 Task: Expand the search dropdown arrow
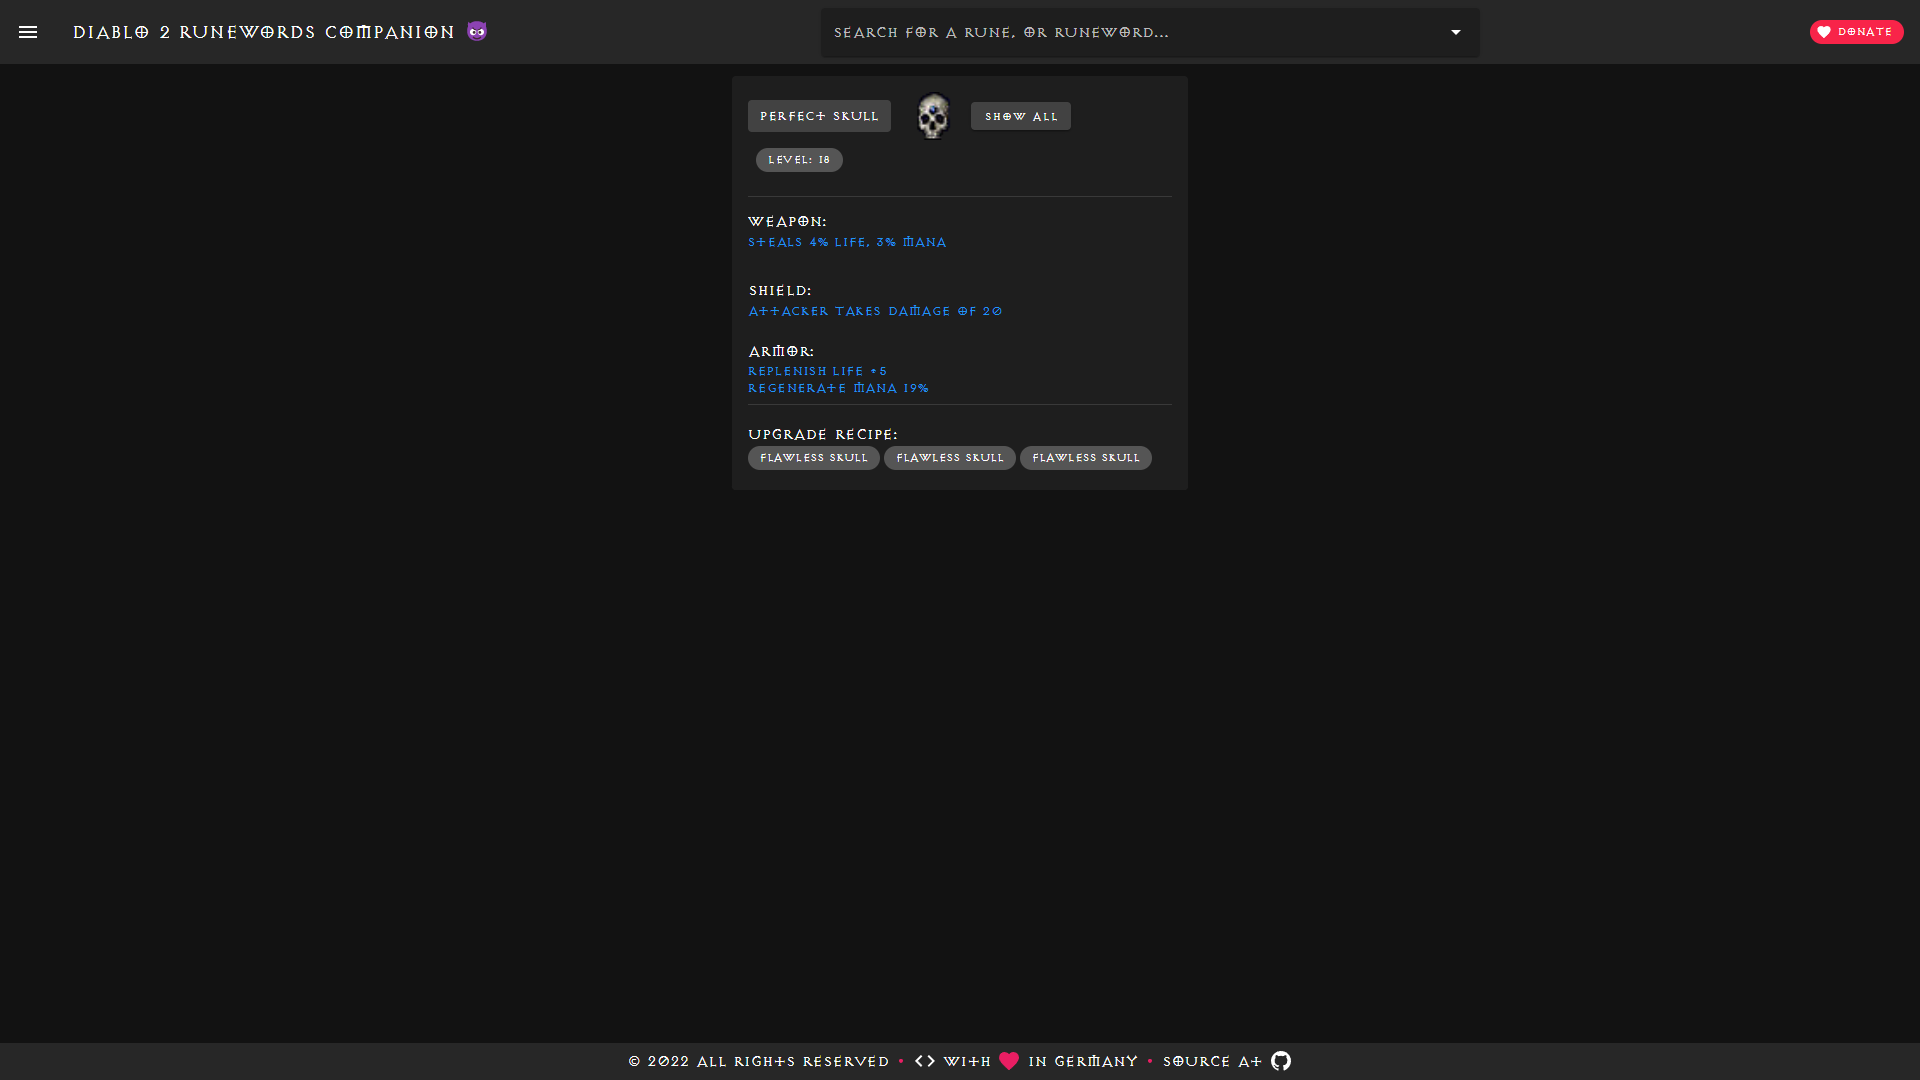click(1456, 32)
